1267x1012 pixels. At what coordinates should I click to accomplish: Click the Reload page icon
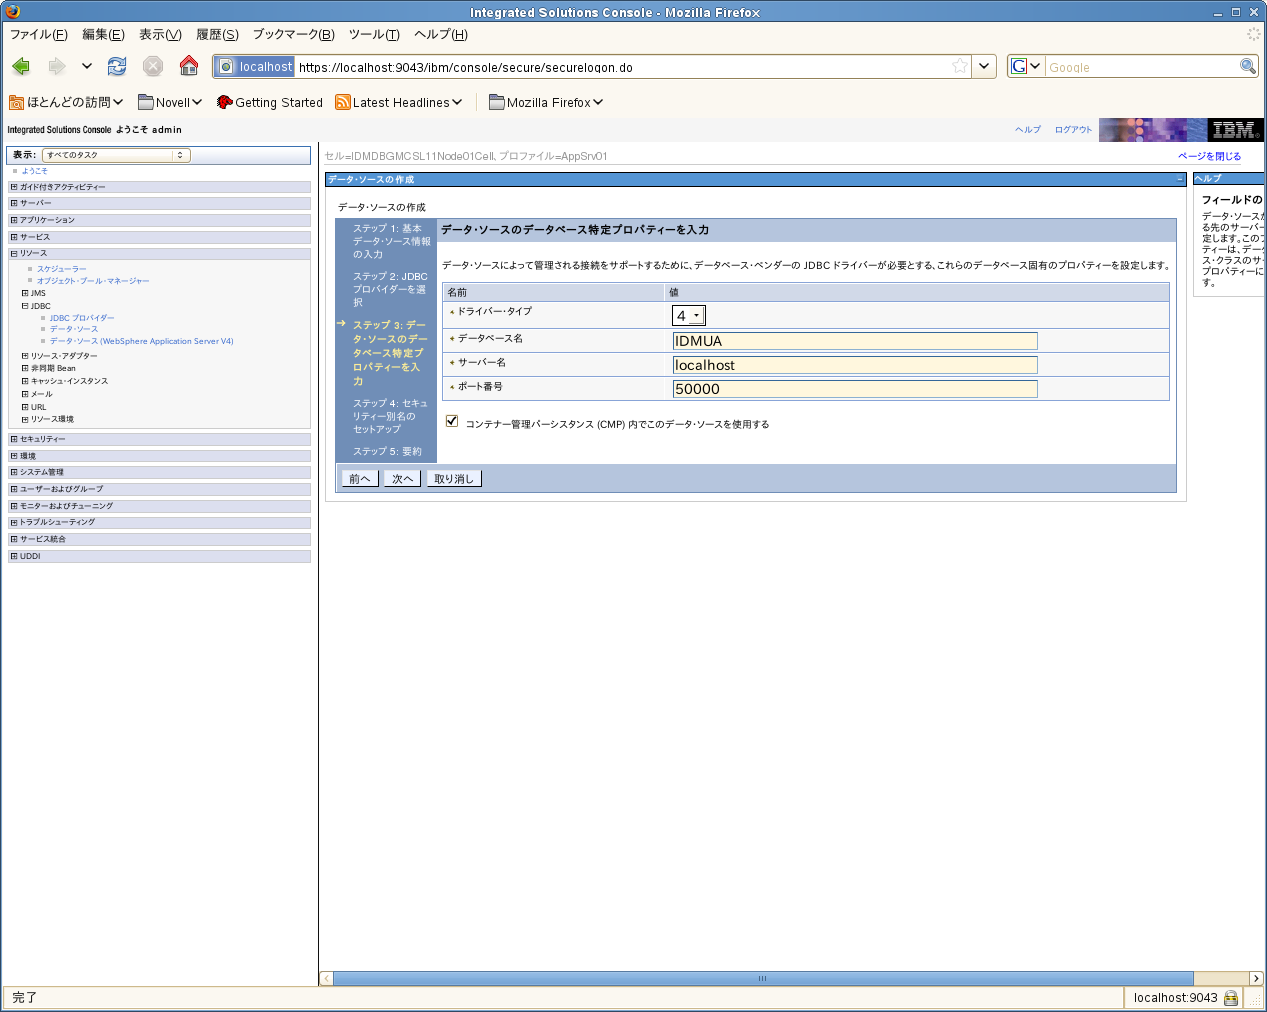(x=117, y=67)
